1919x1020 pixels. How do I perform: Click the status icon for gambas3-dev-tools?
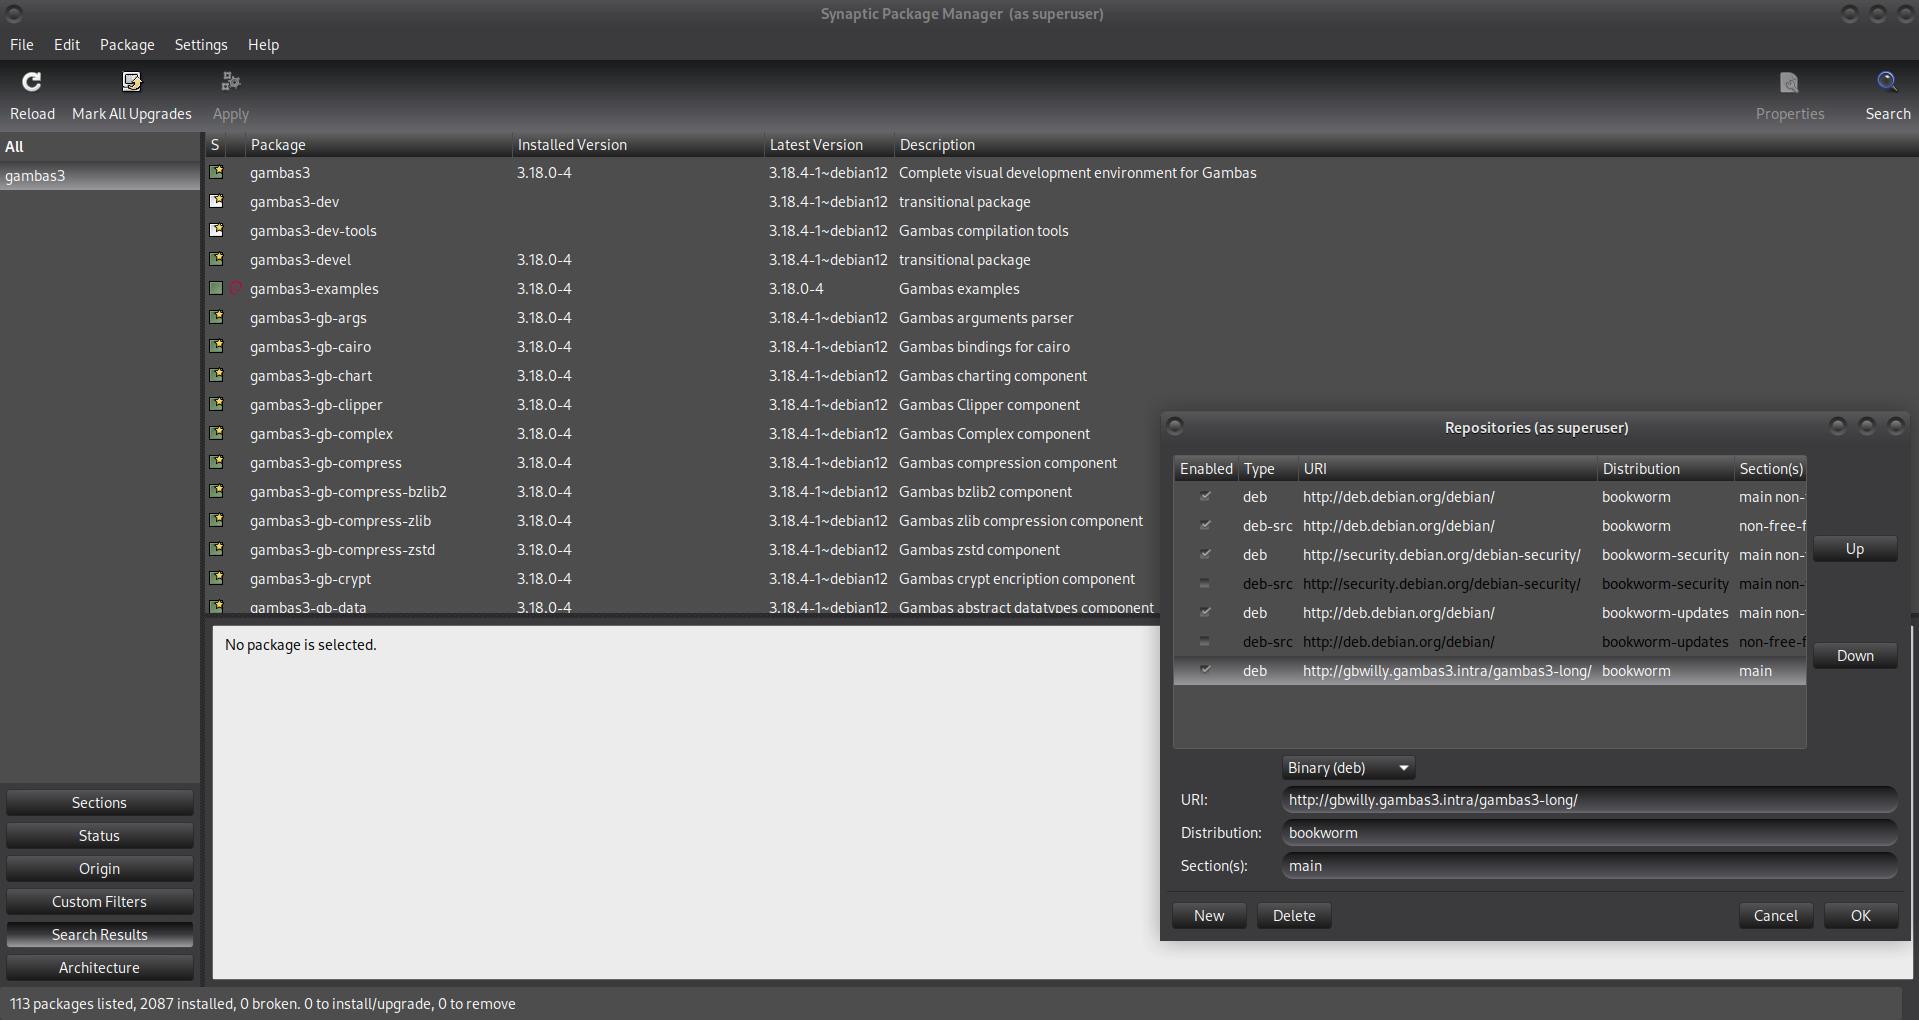[216, 231]
